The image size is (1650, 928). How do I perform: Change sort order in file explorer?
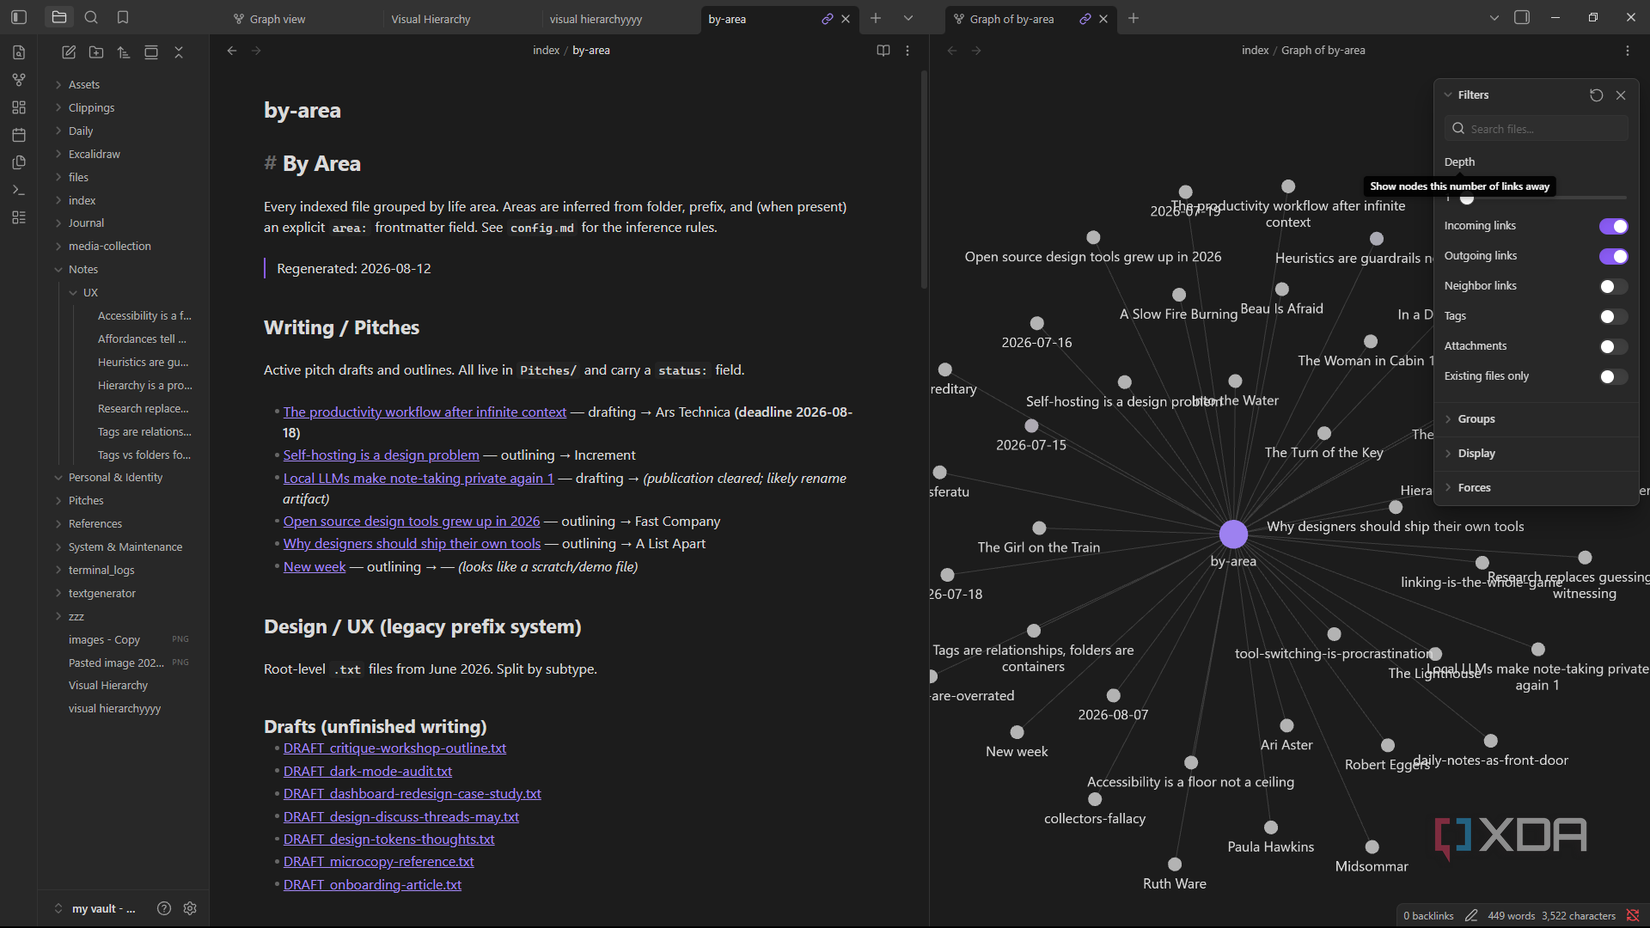124,52
